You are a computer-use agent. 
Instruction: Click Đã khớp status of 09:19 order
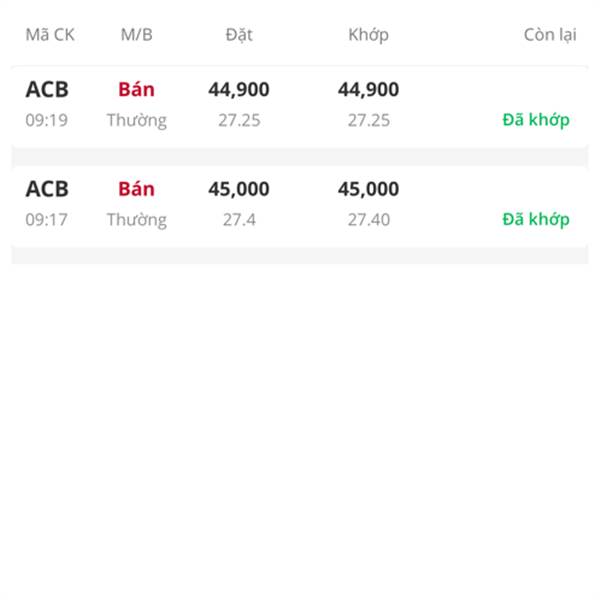click(536, 120)
